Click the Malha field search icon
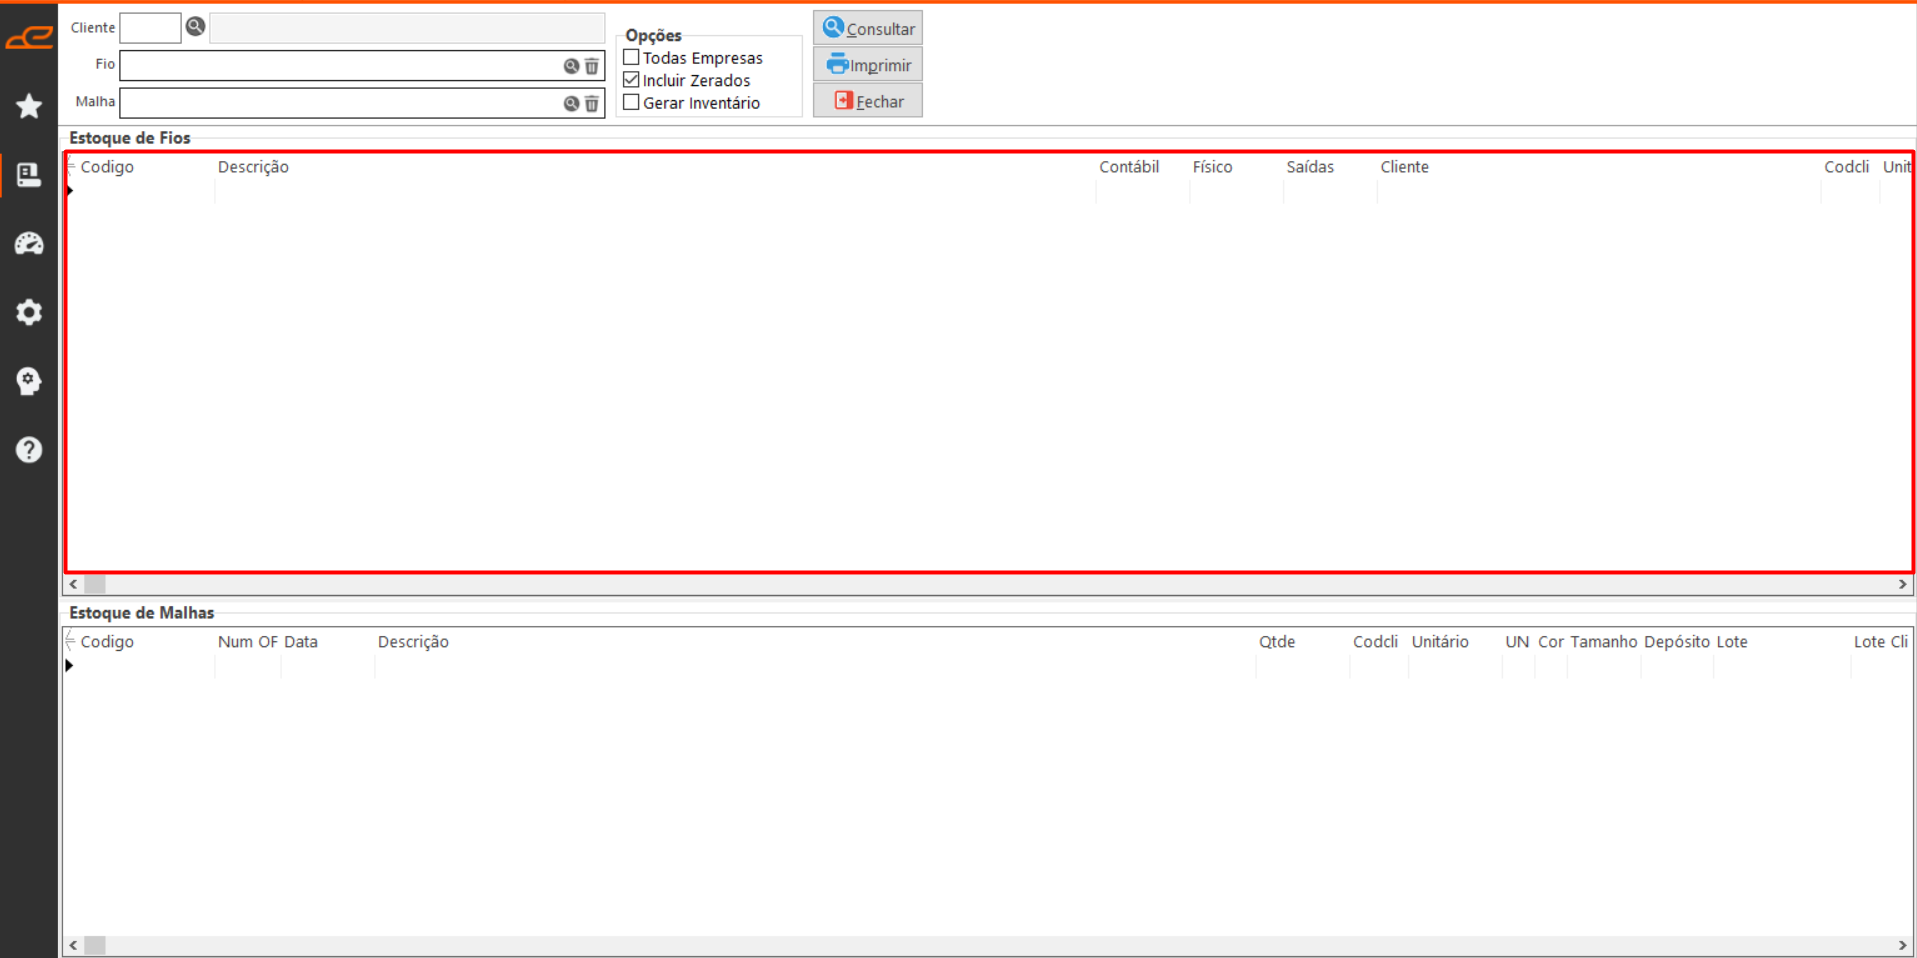This screenshot has height=958, width=1917. pyautogui.click(x=571, y=103)
